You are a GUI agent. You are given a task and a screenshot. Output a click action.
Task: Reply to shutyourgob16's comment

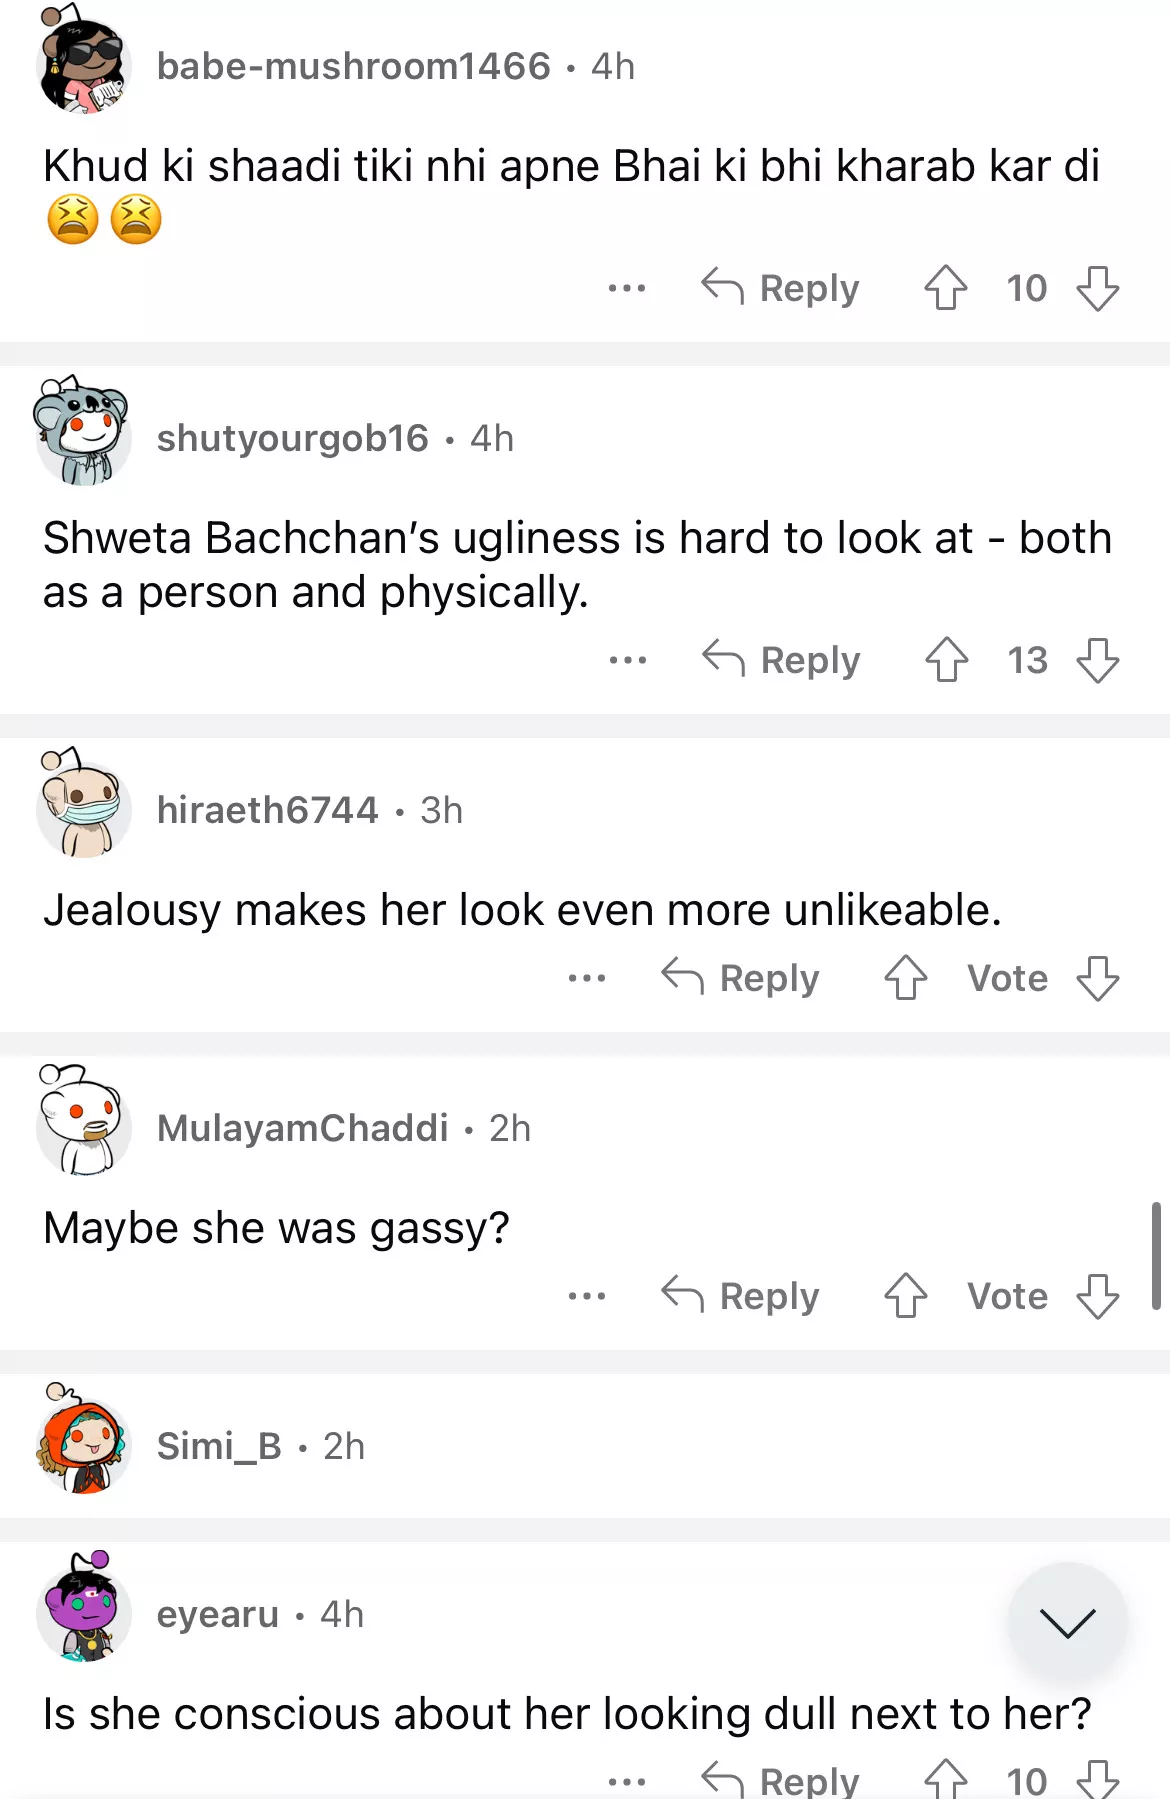[781, 660]
